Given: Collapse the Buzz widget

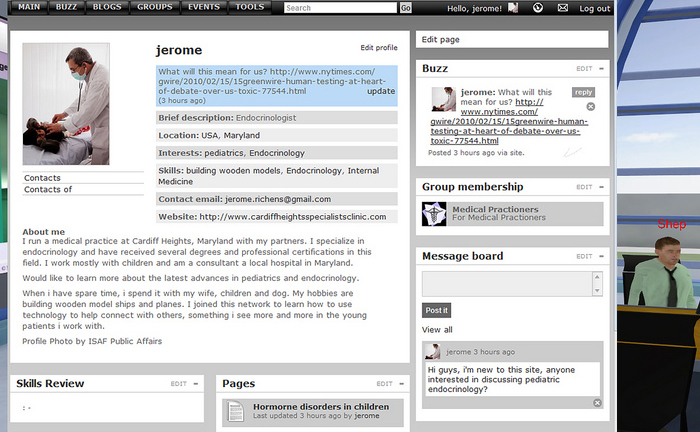Looking at the screenshot, I should pos(601,69).
